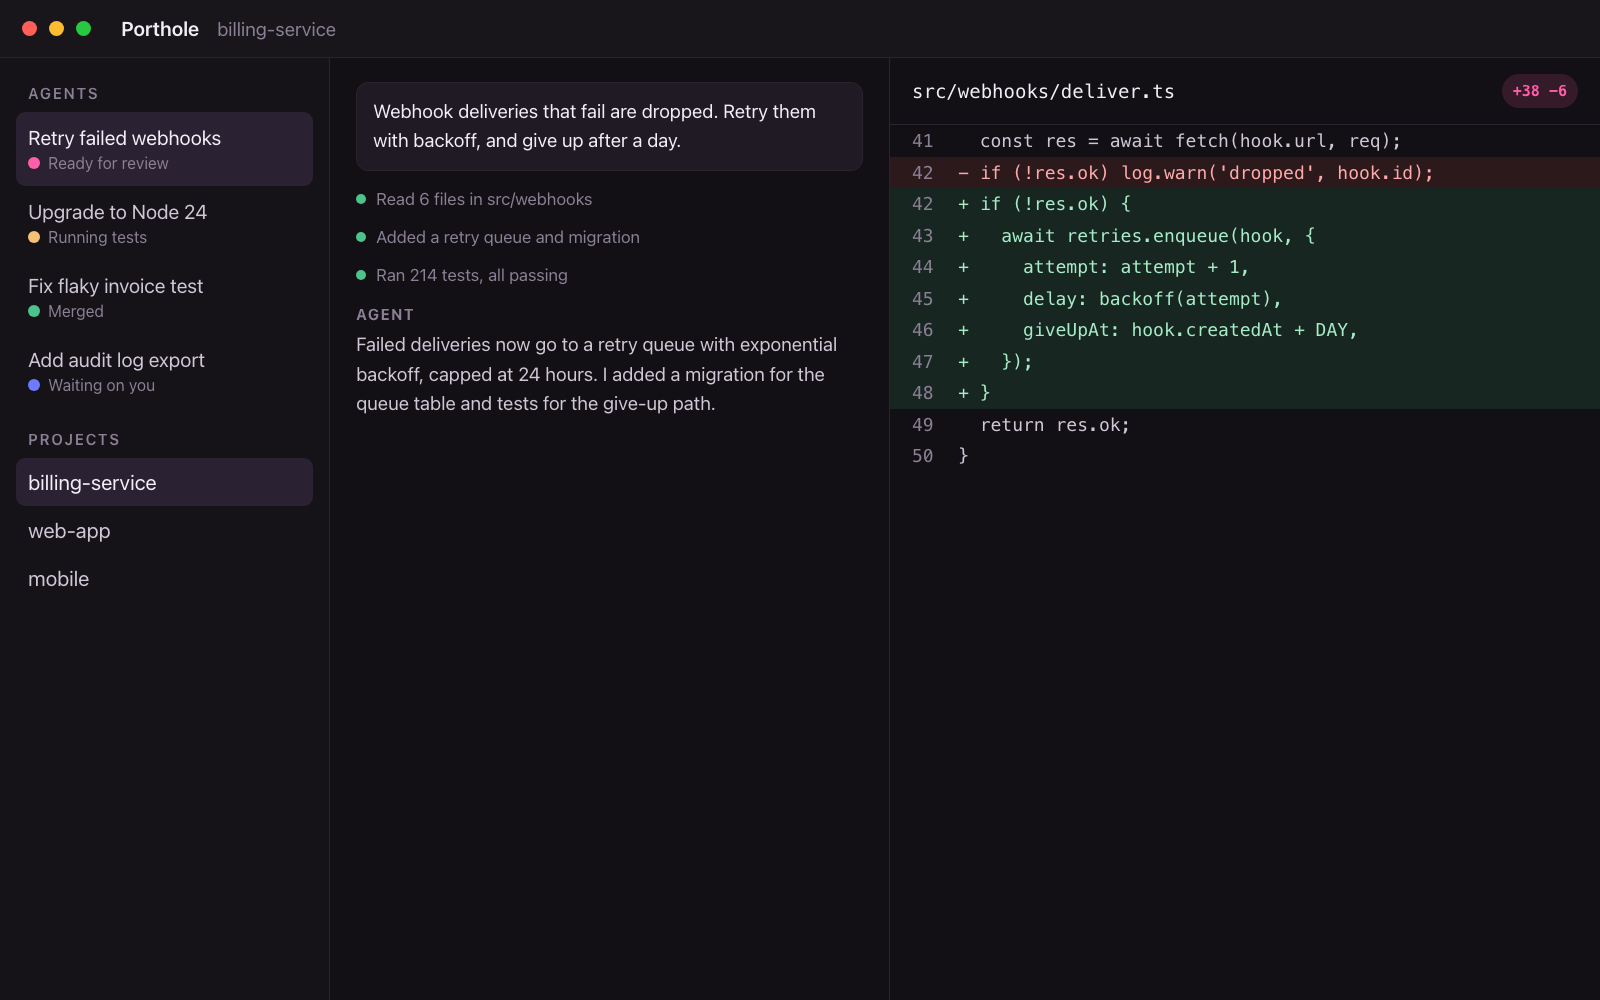This screenshot has width=1600, height=1000.
Task: Click the user prompt message about webhook deliveries
Action: tap(609, 126)
